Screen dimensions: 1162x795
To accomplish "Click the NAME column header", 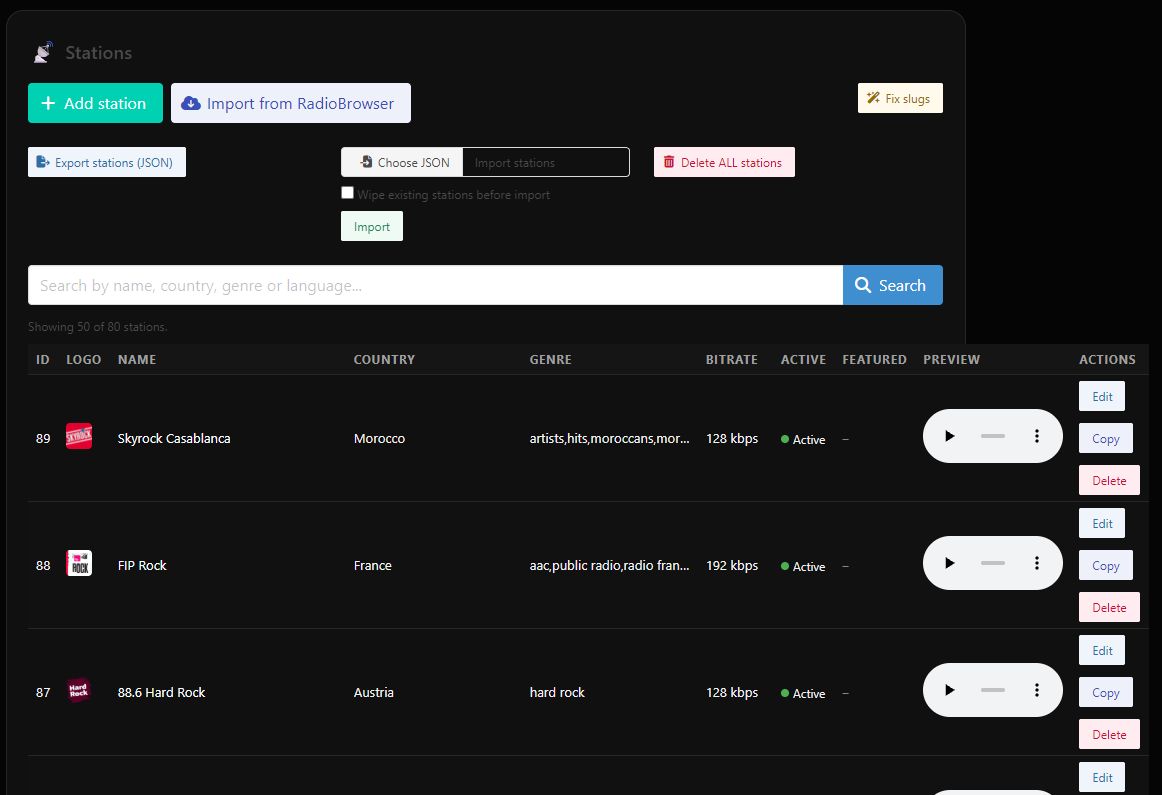I will pyautogui.click(x=136, y=359).
